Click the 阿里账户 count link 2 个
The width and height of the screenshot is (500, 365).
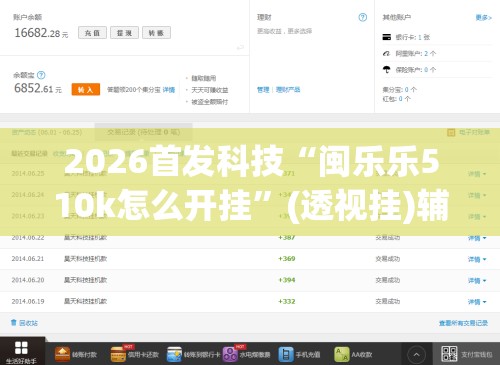click(430, 53)
